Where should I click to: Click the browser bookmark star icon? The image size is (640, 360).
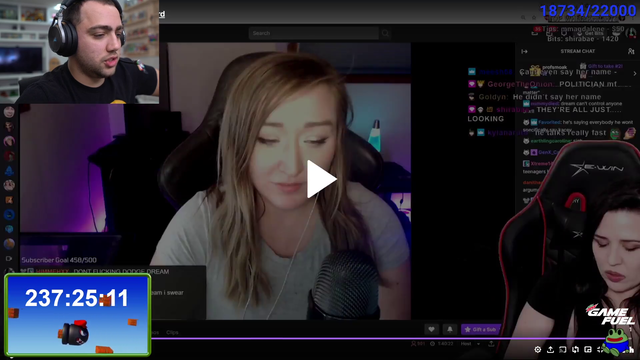[x=534, y=18]
